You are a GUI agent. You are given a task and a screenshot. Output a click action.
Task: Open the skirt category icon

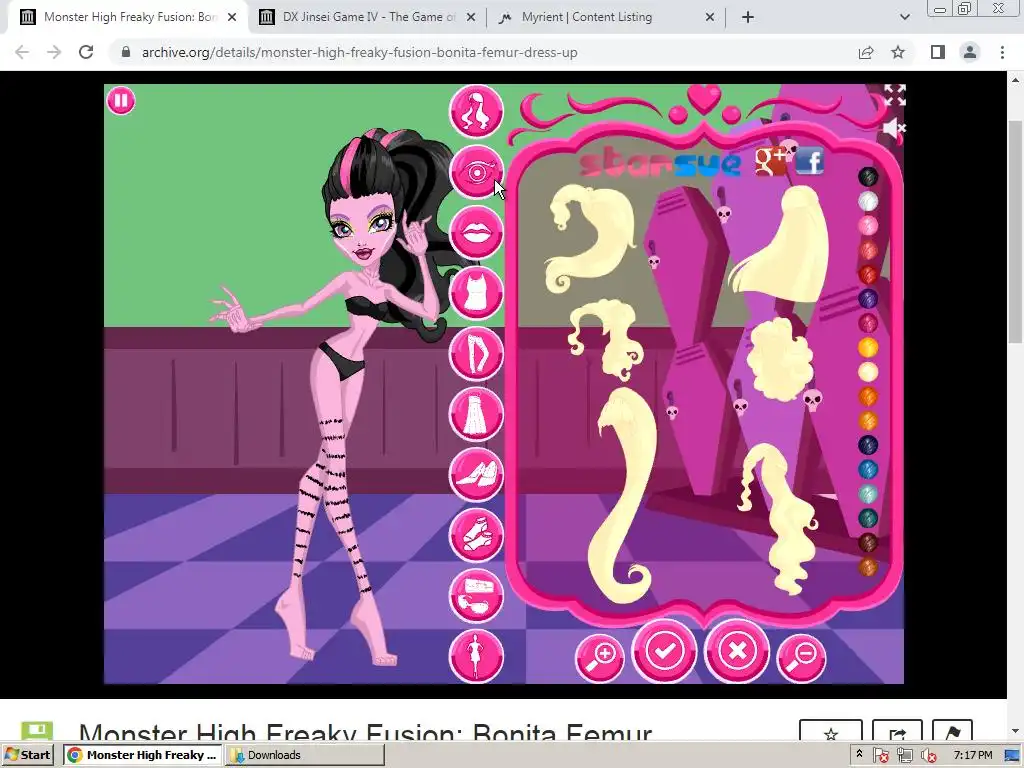click(x=476, y=414)
